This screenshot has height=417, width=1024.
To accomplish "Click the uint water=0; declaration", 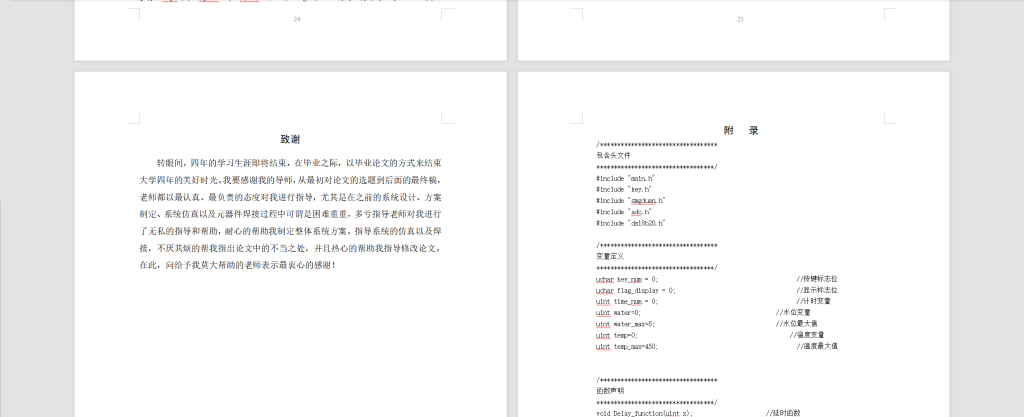I will coord(618,313).
